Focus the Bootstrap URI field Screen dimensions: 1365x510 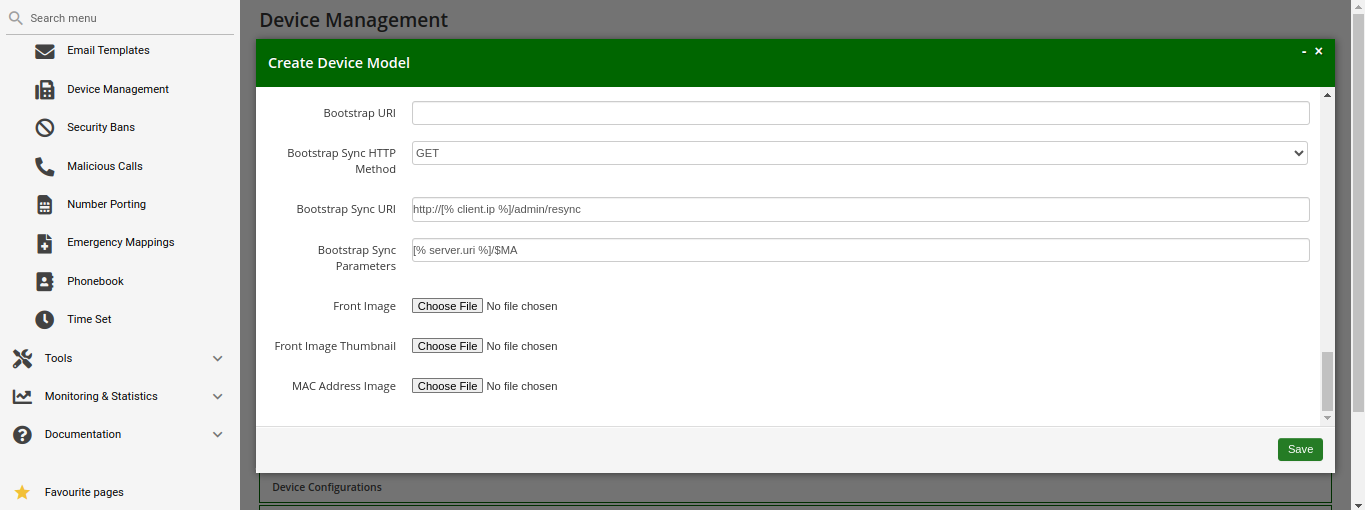(860, 113)
